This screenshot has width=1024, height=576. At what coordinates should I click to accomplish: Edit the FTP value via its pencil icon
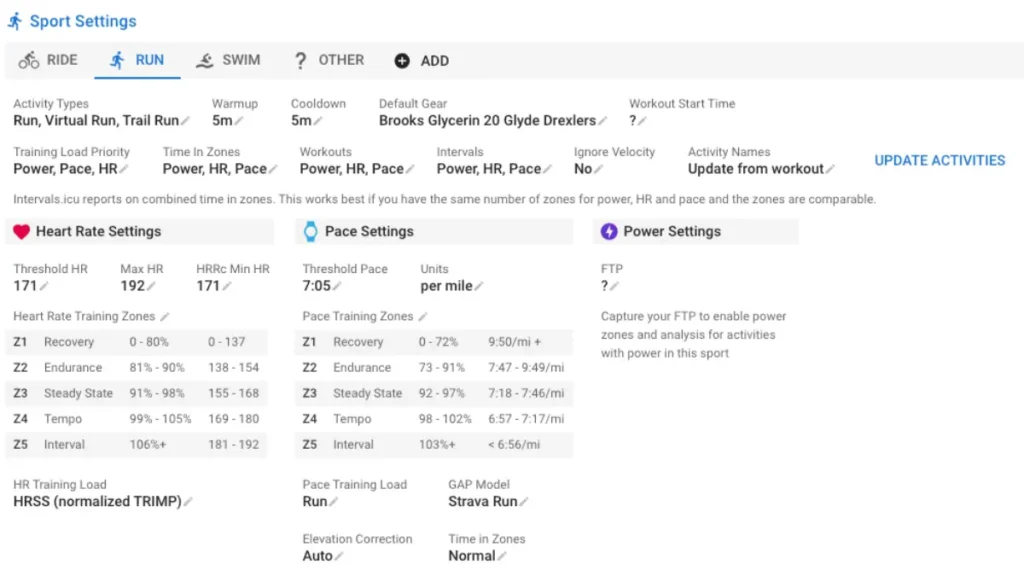click(614, 286)
